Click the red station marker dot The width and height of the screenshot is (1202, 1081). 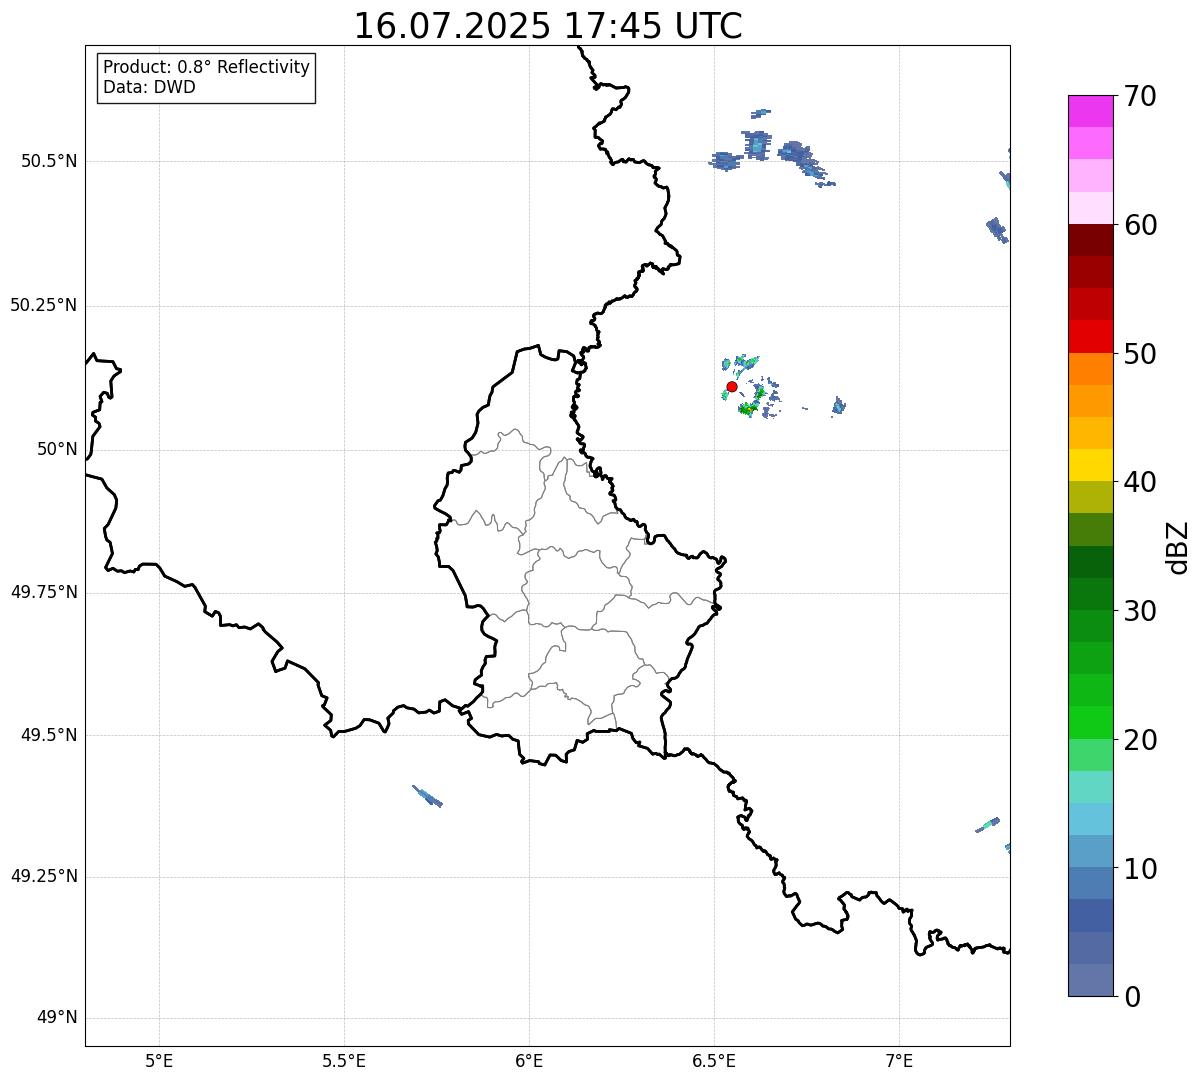[732, 386]
